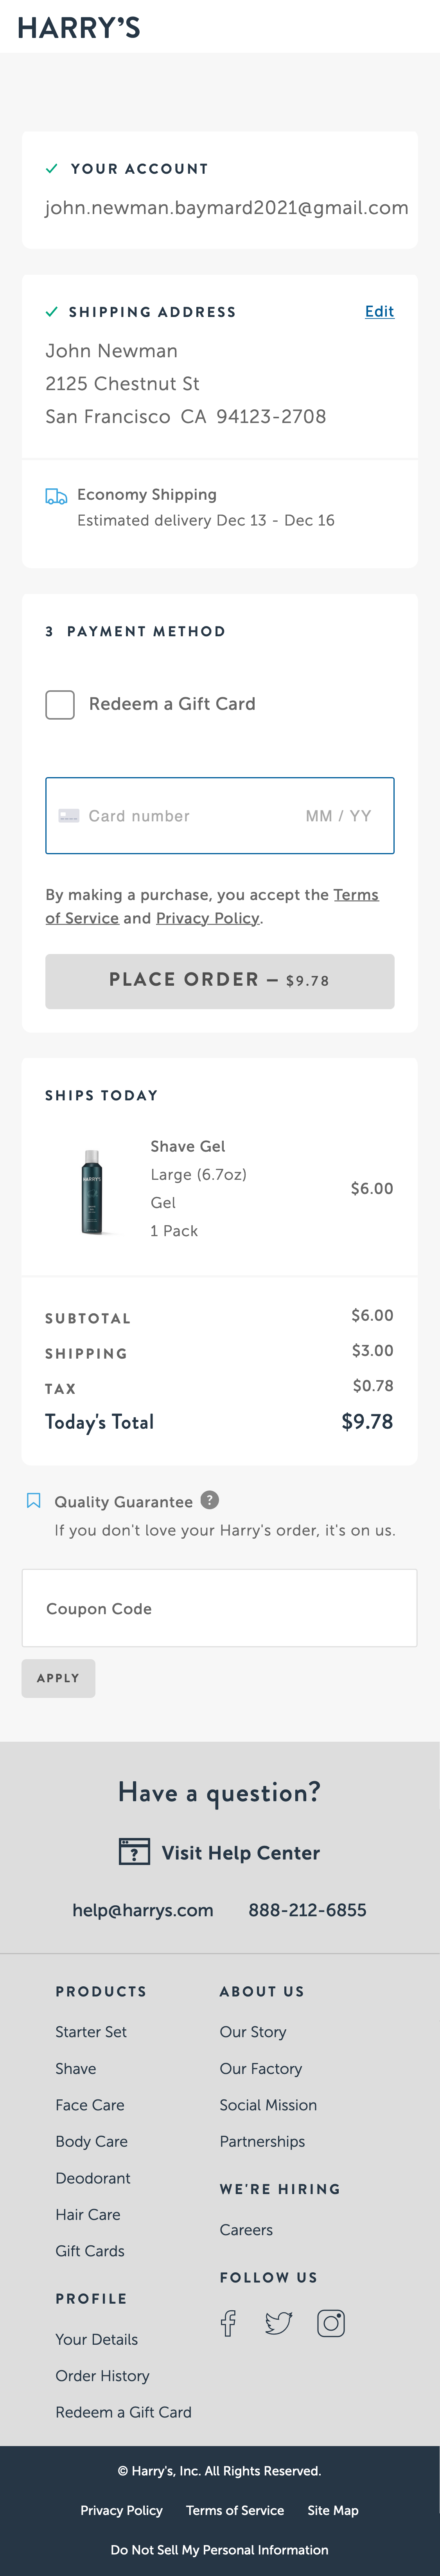Edit the shipping address

point(379,311)
